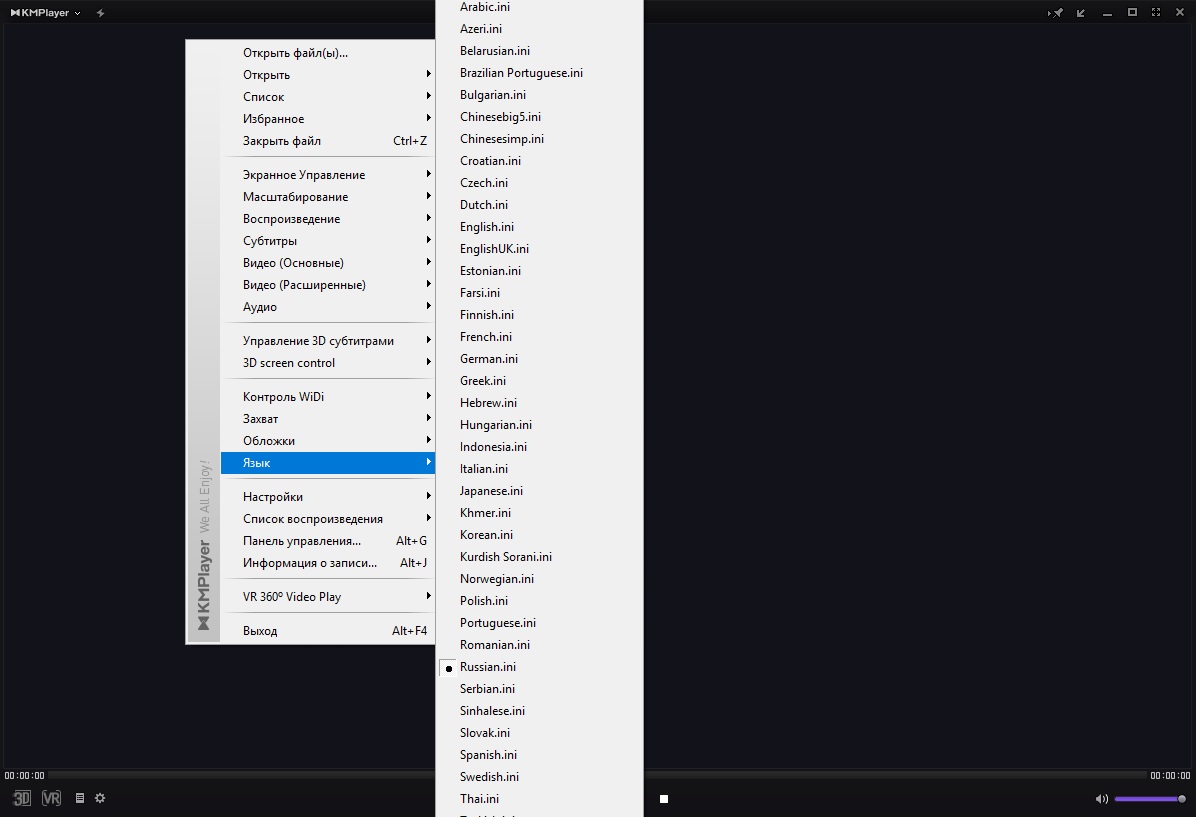Toggle the VR mode icon

51,798
